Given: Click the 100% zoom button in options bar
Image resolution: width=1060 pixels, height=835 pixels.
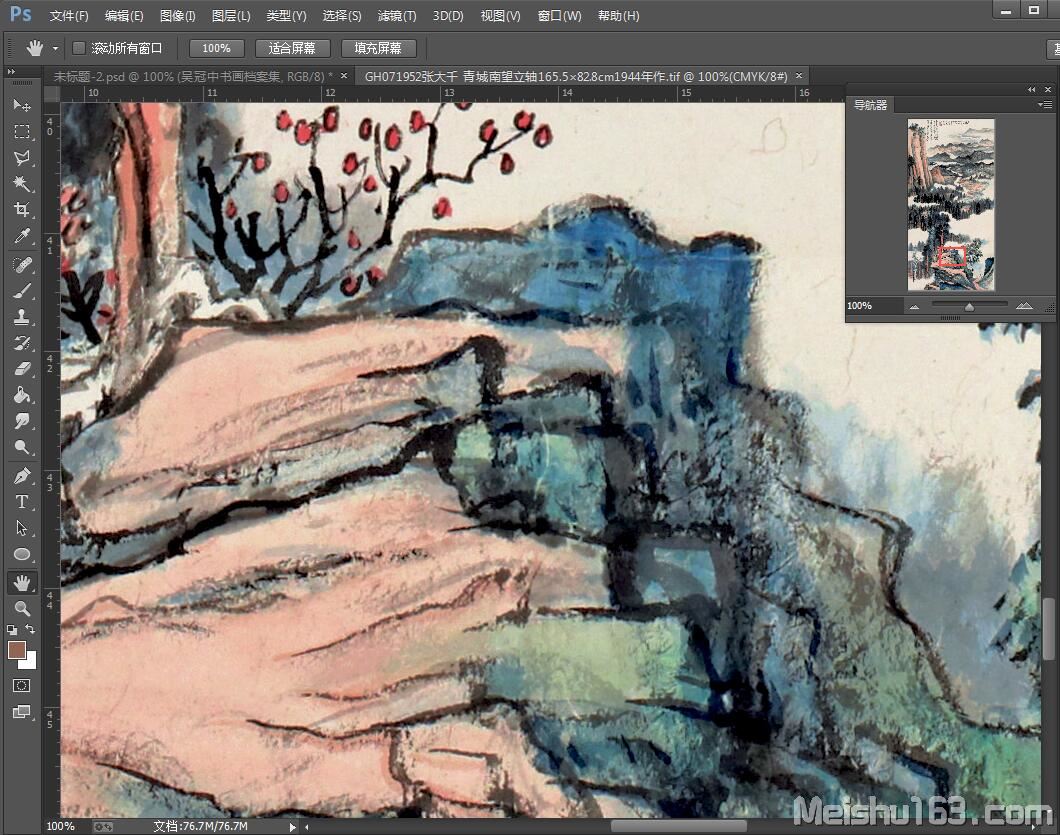Looking at the screenshot, I should coord(216,49).
